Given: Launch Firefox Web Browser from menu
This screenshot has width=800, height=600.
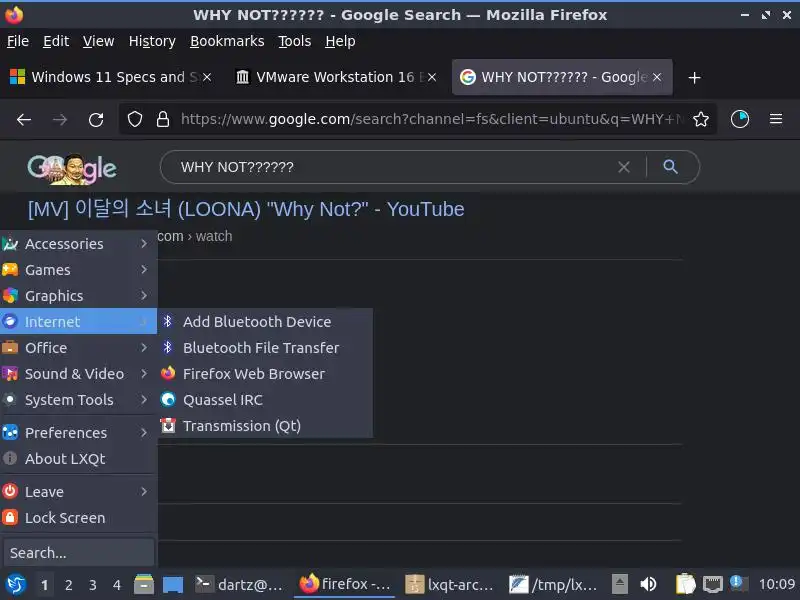Looking at the screenshot, I should (265, 374).
